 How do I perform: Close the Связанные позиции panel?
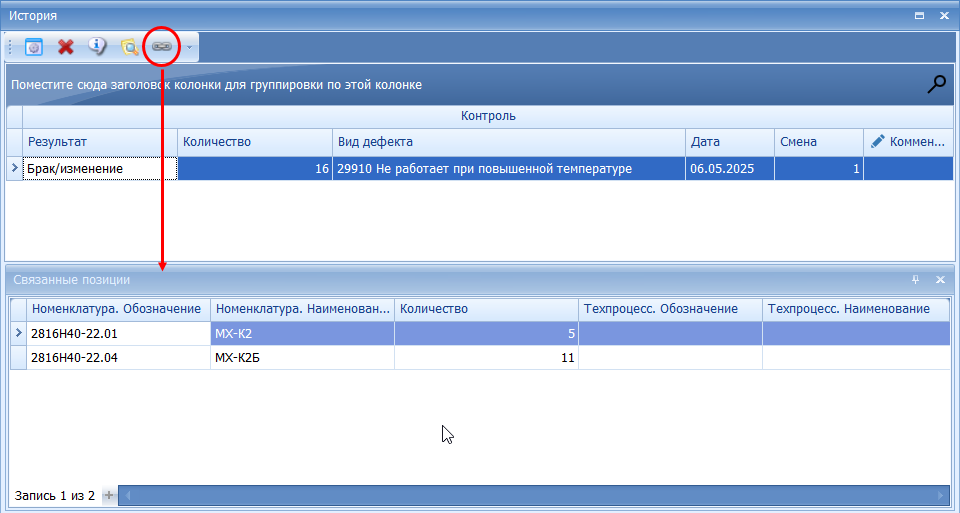[940, 280]
